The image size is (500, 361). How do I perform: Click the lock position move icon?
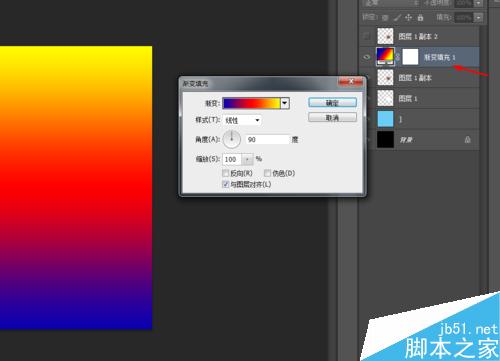pos(408,17)
